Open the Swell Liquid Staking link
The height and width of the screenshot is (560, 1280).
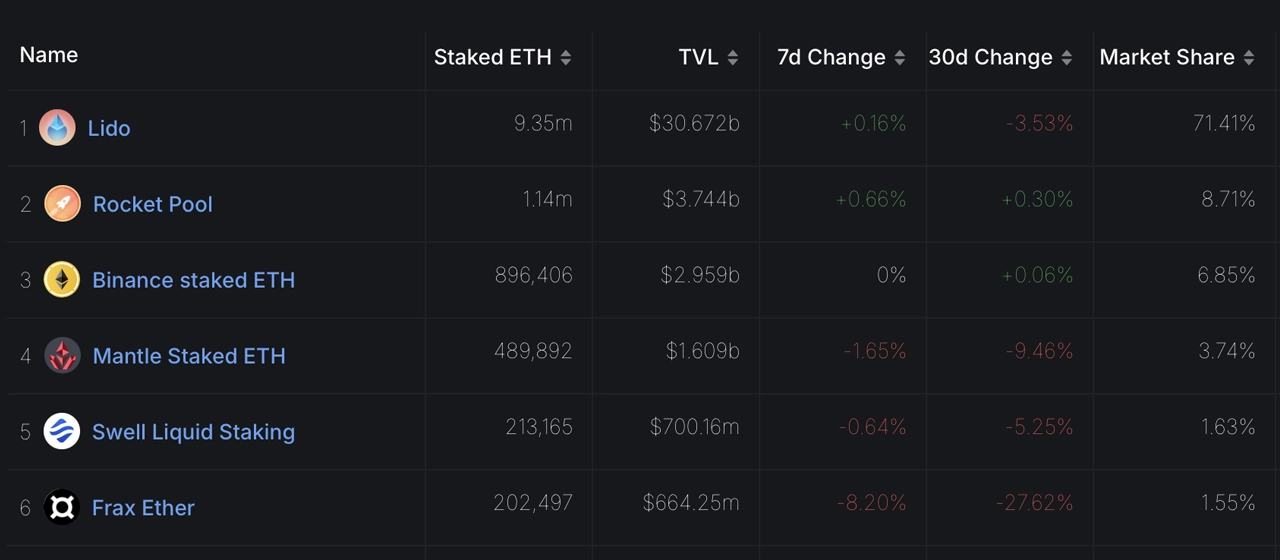pos(193,432)
